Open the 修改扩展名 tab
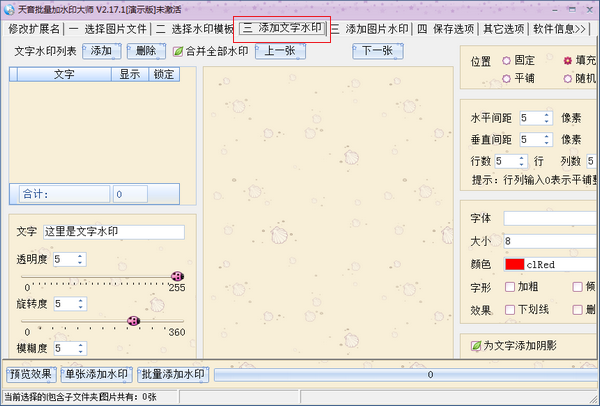The width and height of the screenshot is (600, 406). [x=33, y=30]
